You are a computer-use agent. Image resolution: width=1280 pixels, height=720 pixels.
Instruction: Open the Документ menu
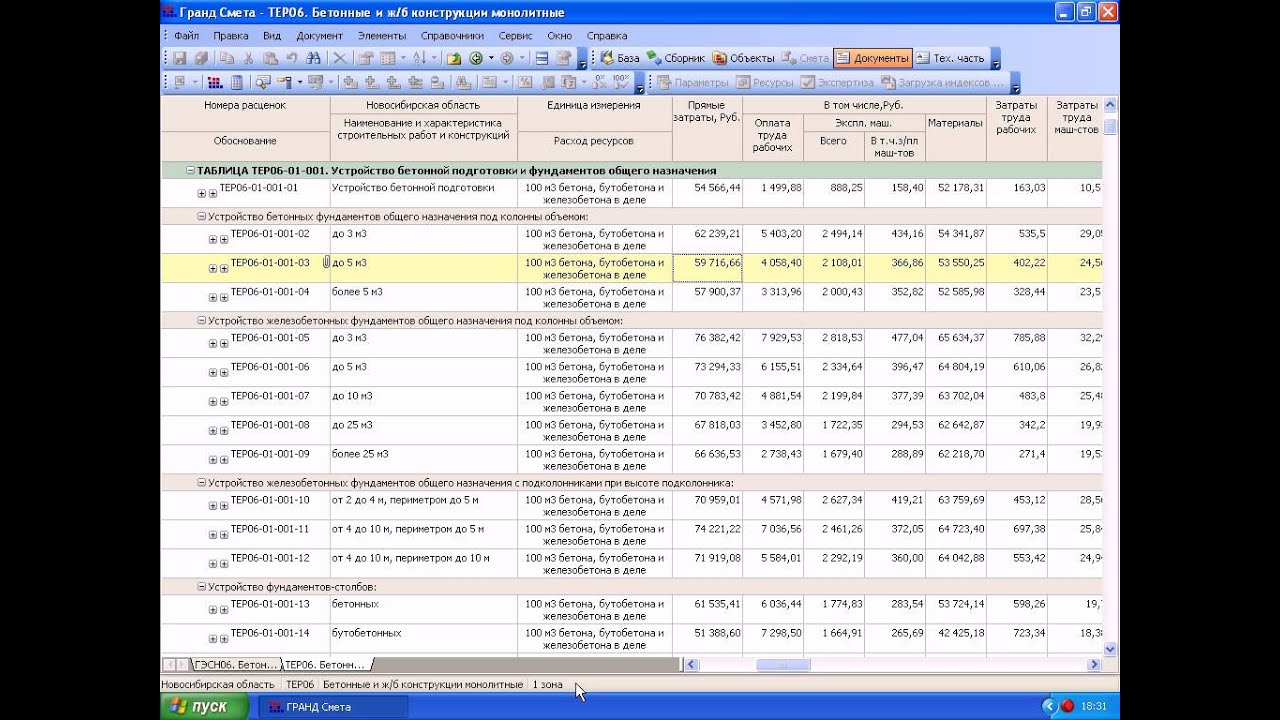coord(320,35)
